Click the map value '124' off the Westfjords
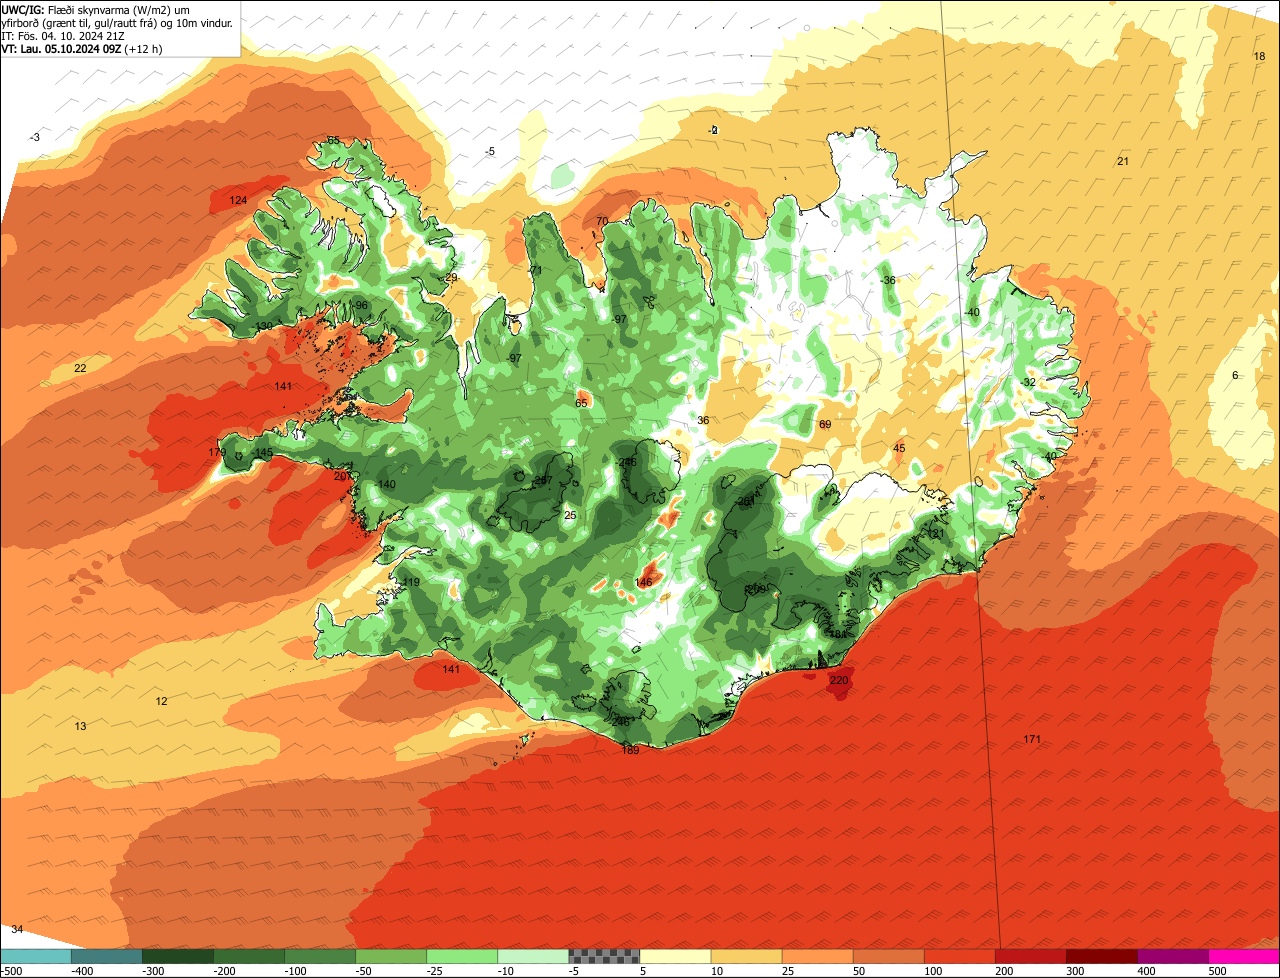1280x978 pixels. coord(238,201)
